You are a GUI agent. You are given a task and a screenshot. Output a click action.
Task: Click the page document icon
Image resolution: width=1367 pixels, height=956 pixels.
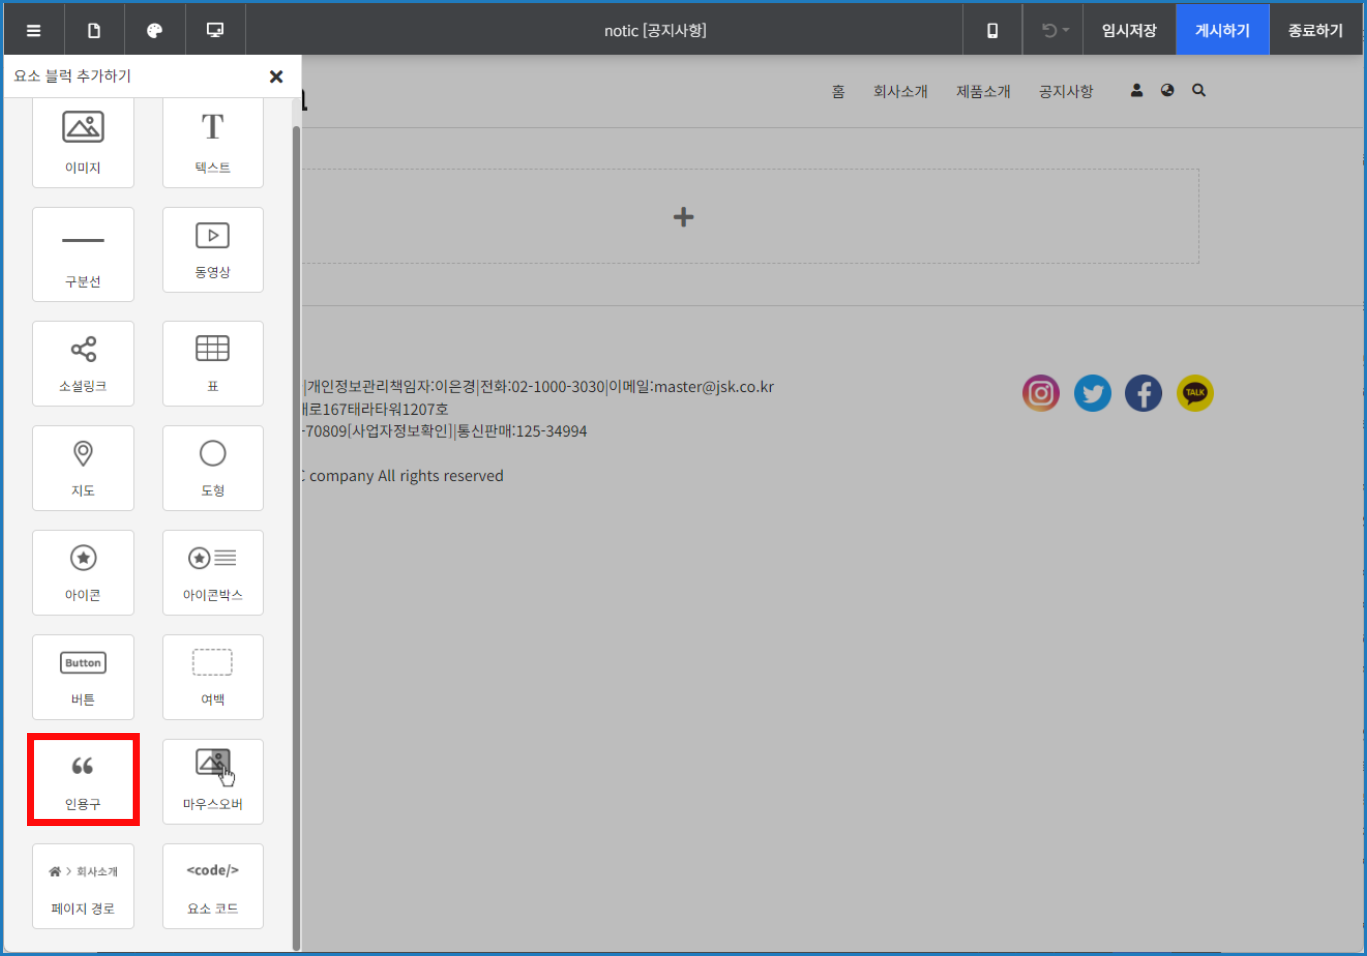tap(94, 30)
